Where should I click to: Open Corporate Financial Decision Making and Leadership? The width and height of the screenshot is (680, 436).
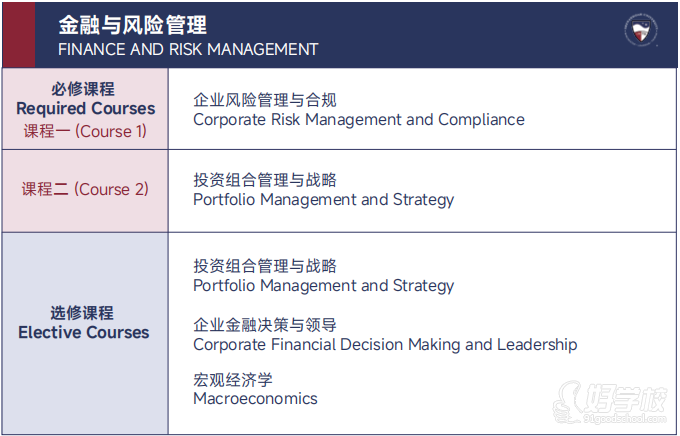(x=385, y=345)
